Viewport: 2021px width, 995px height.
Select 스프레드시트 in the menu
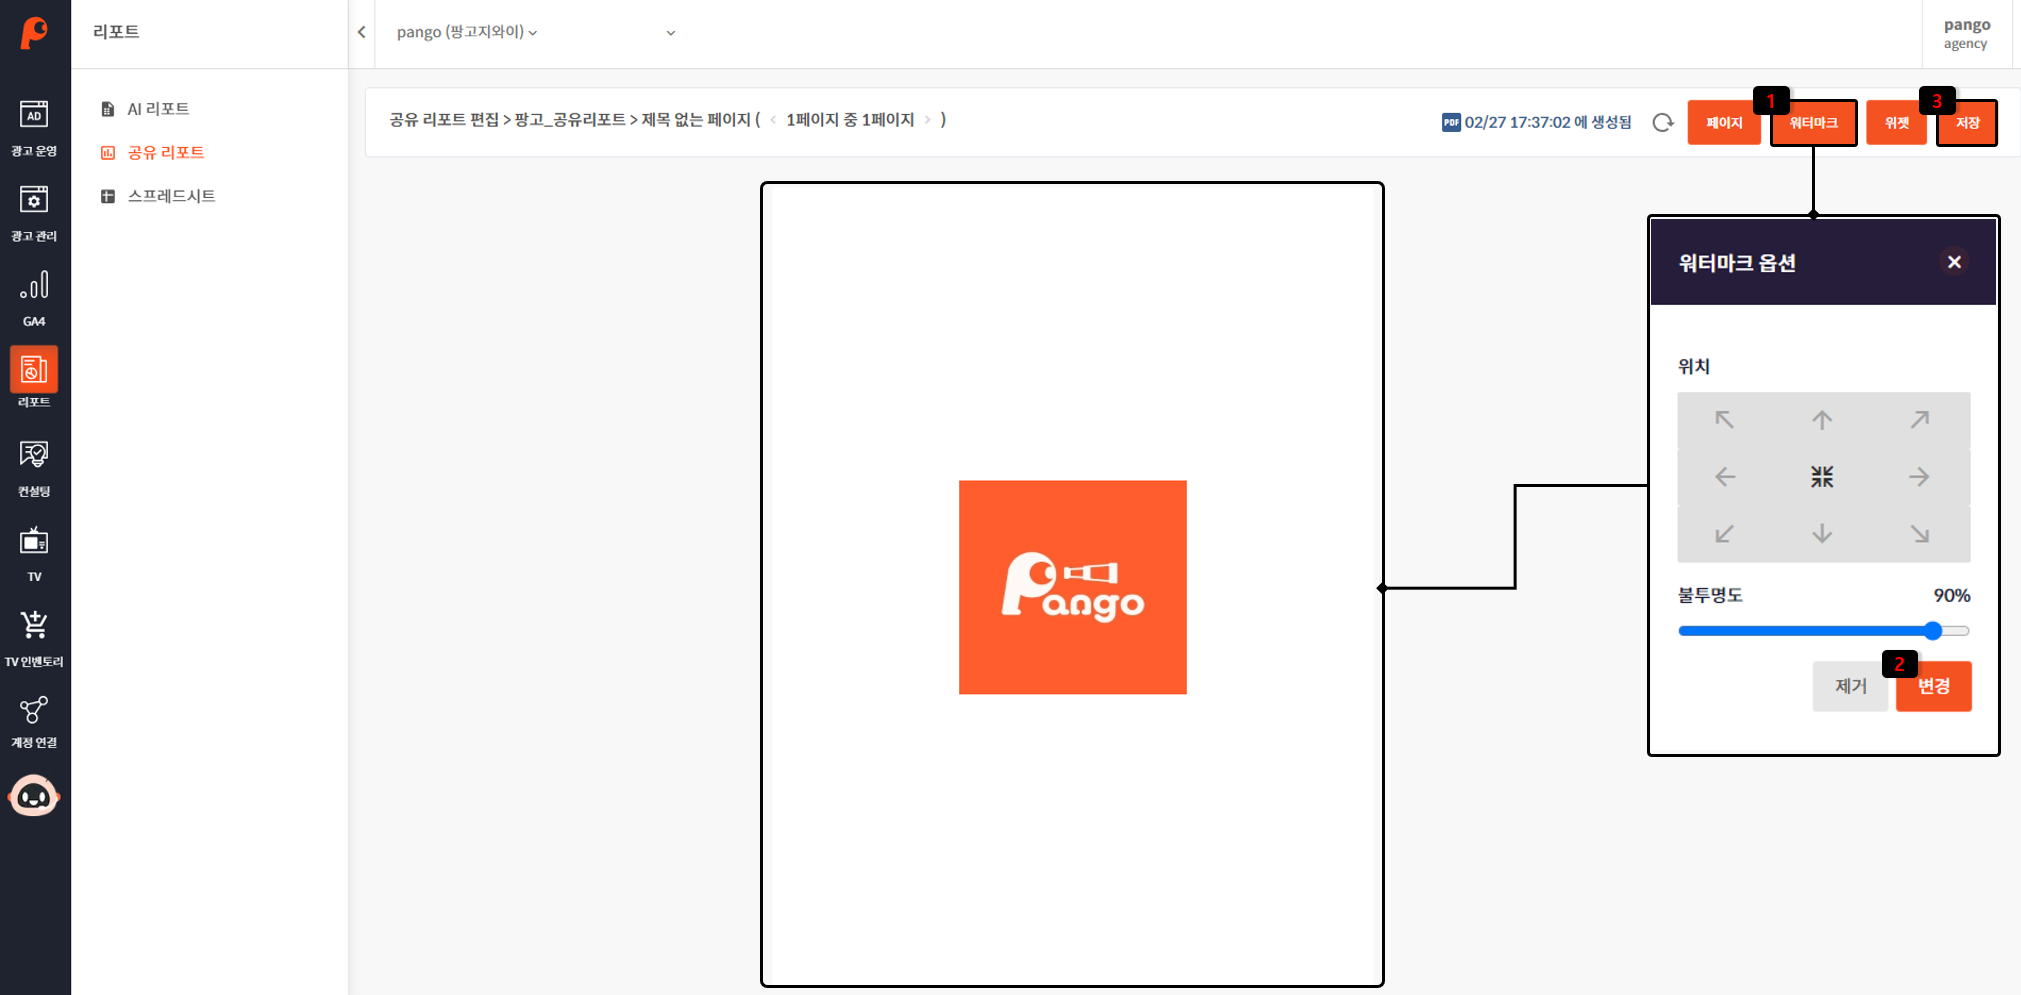point(158,196)
